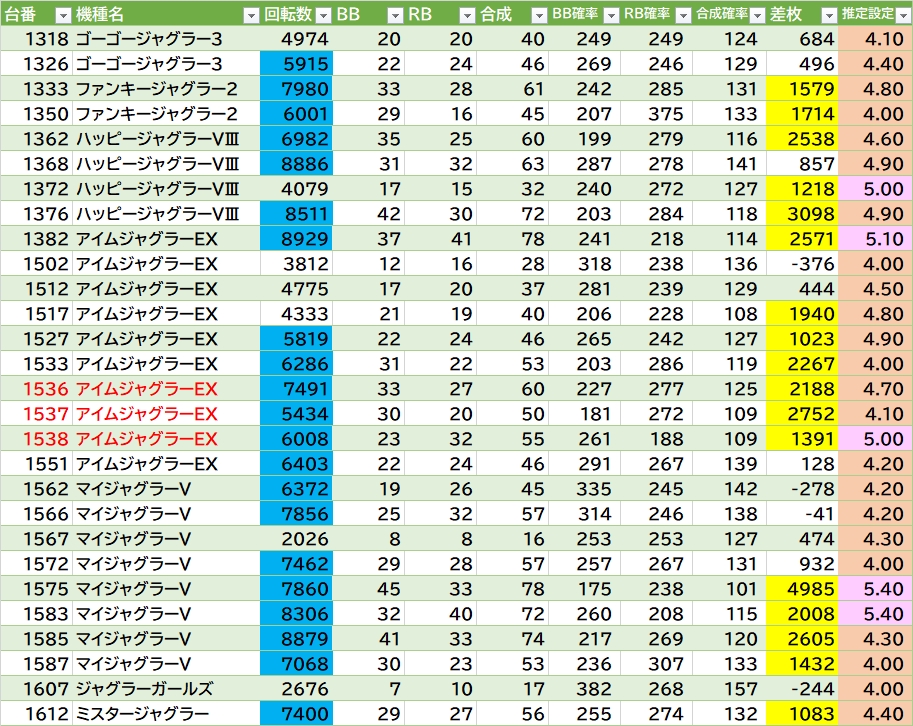Select the ゴーゴージャグラー3 cell in row 1326
913x726 pixels.
coord(166,64)
